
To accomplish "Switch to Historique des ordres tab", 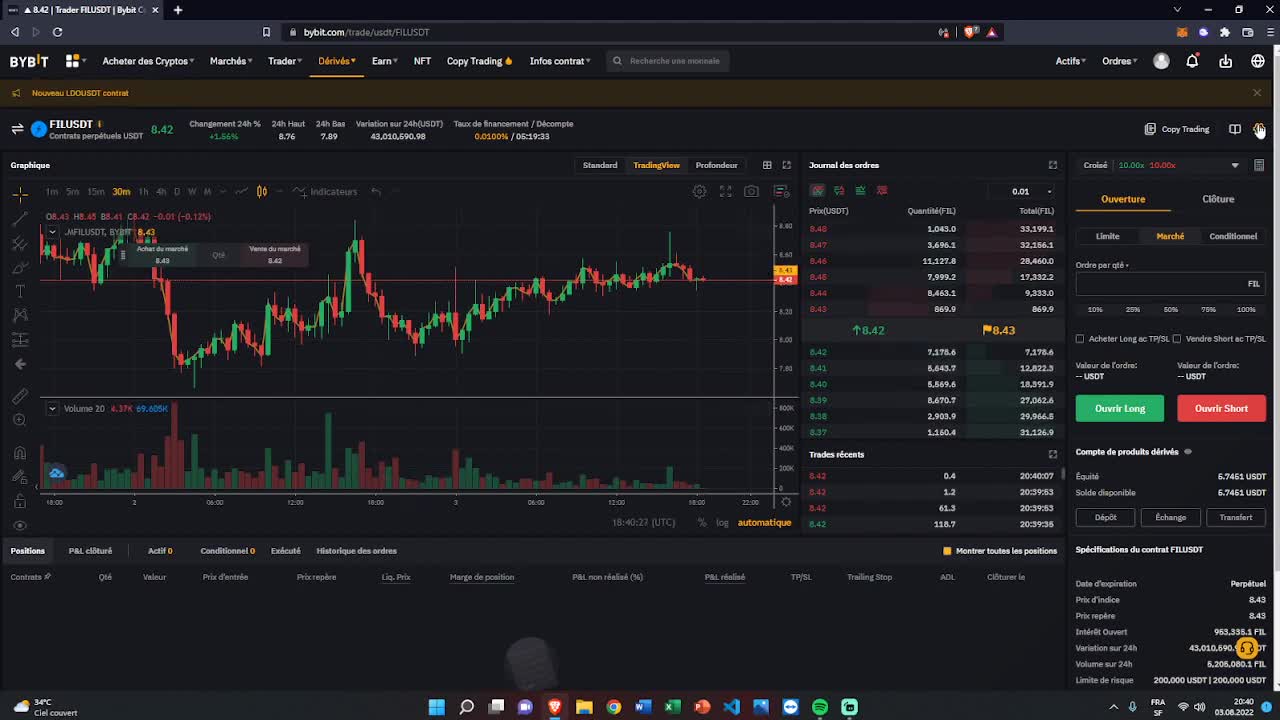I will point(356,551).
